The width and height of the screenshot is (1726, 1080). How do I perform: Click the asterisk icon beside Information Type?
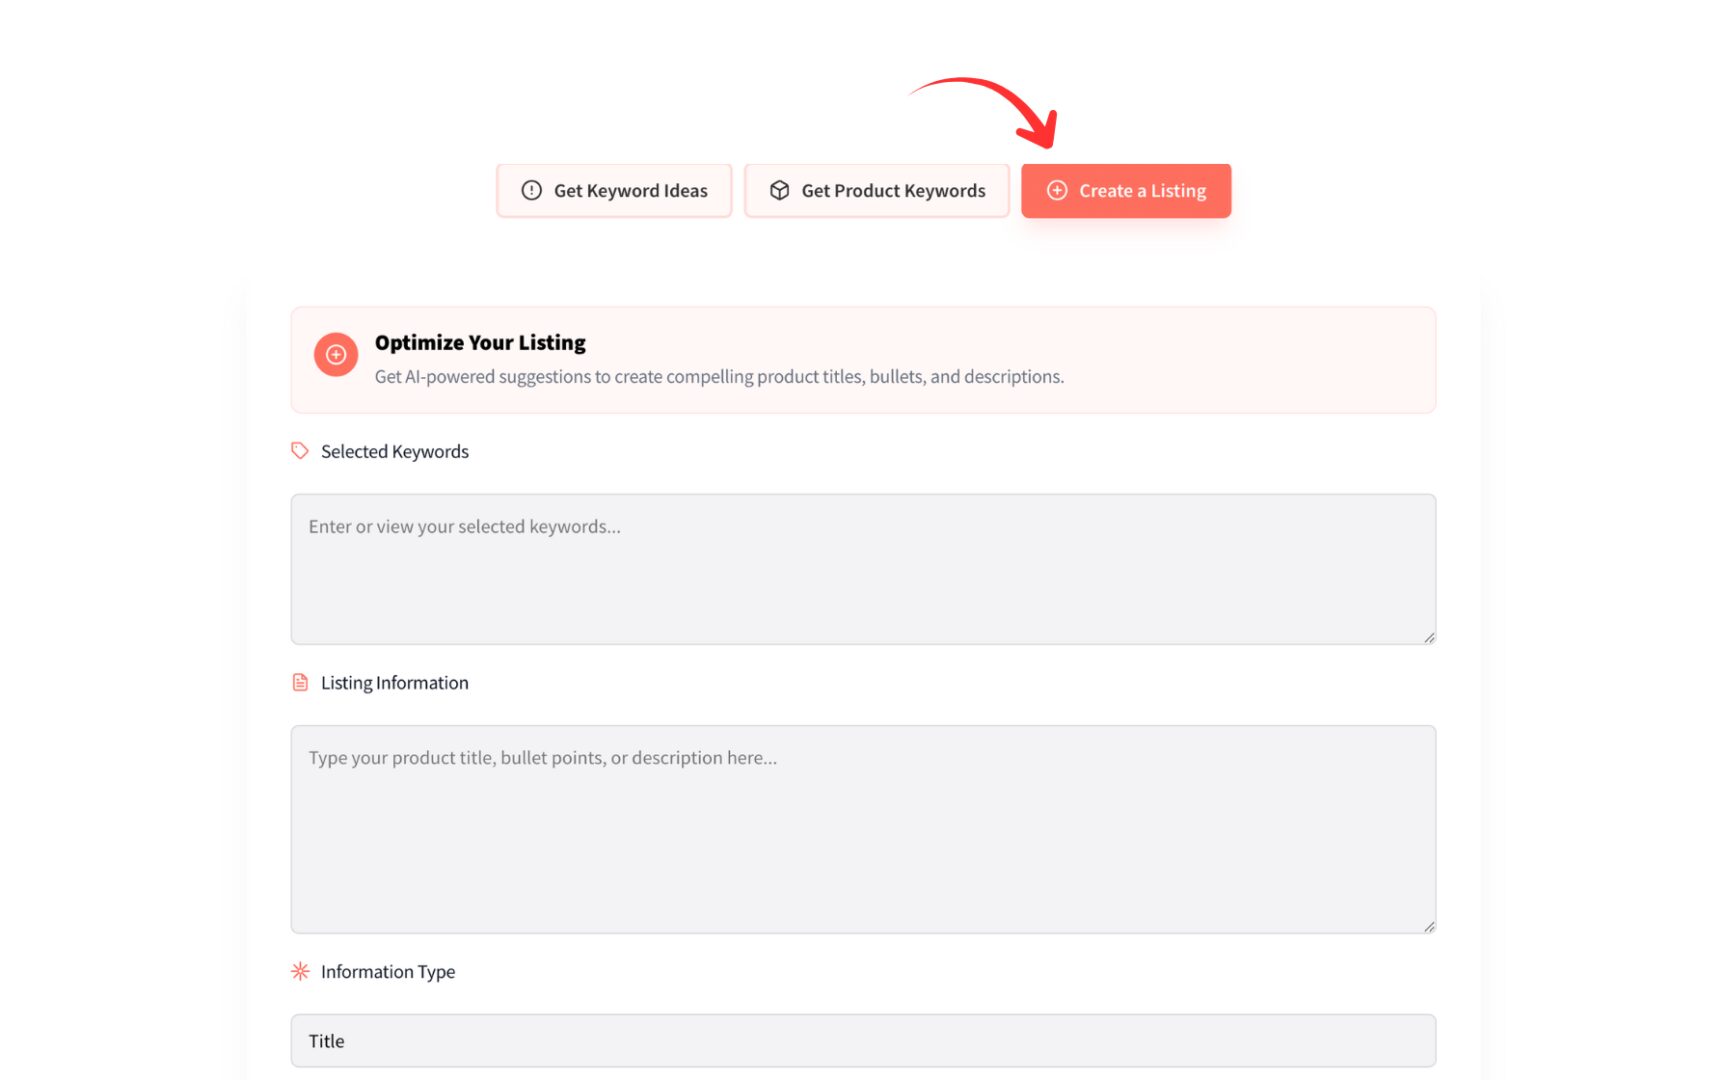300,971
